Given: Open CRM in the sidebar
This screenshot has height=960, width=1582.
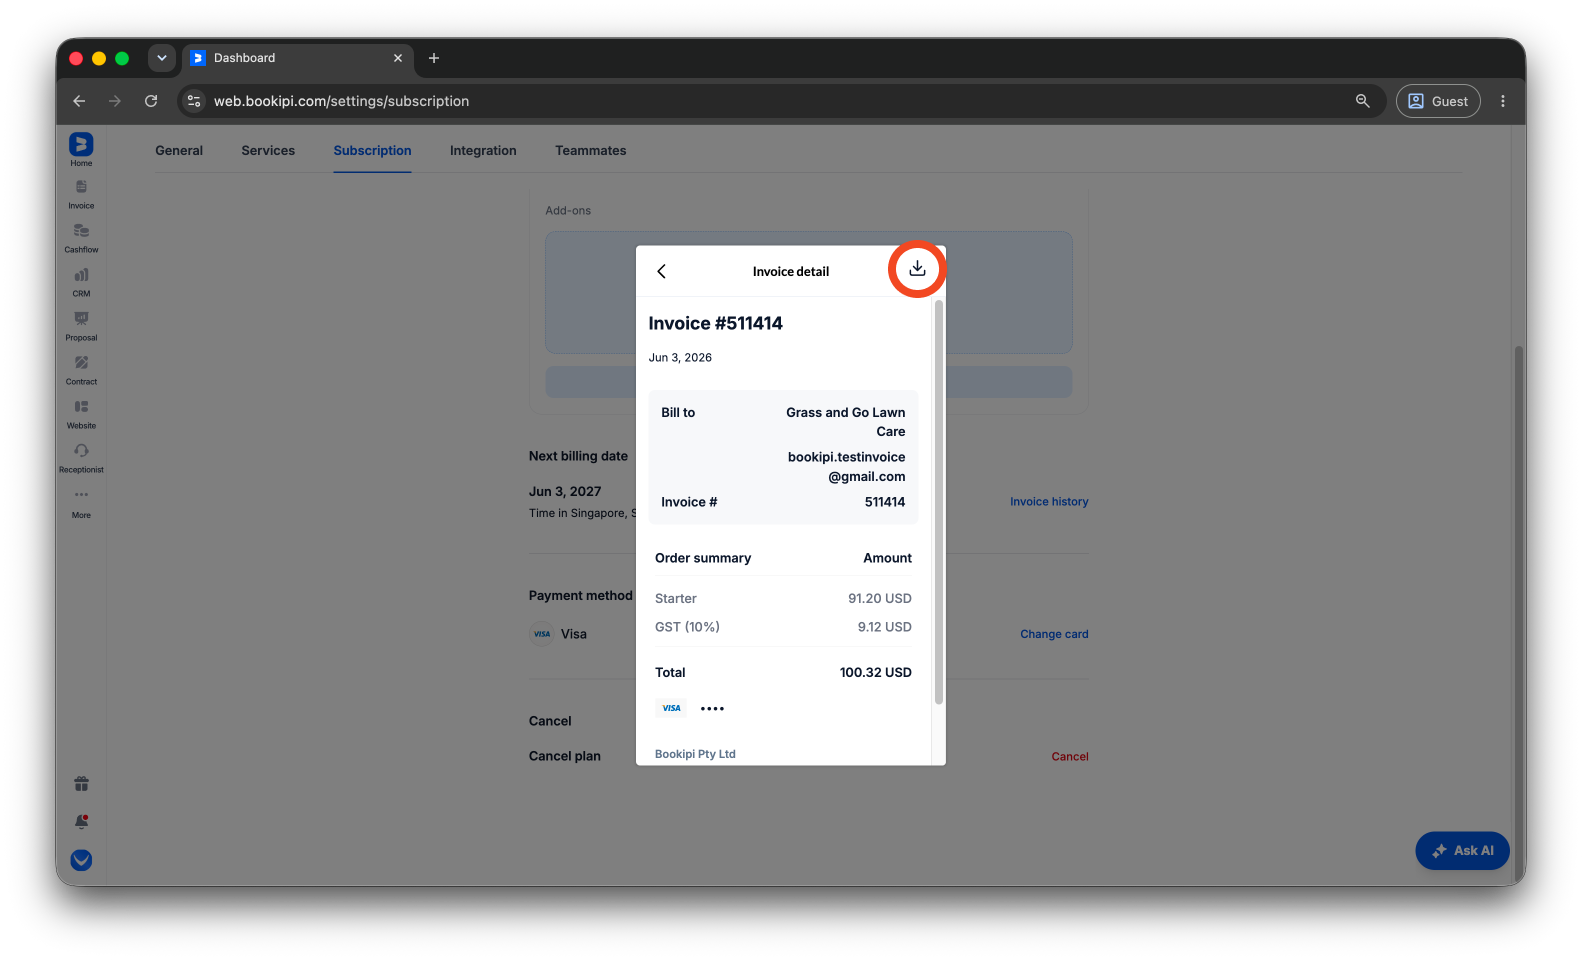Looking at the screenshot, I should tap(81, 282).
